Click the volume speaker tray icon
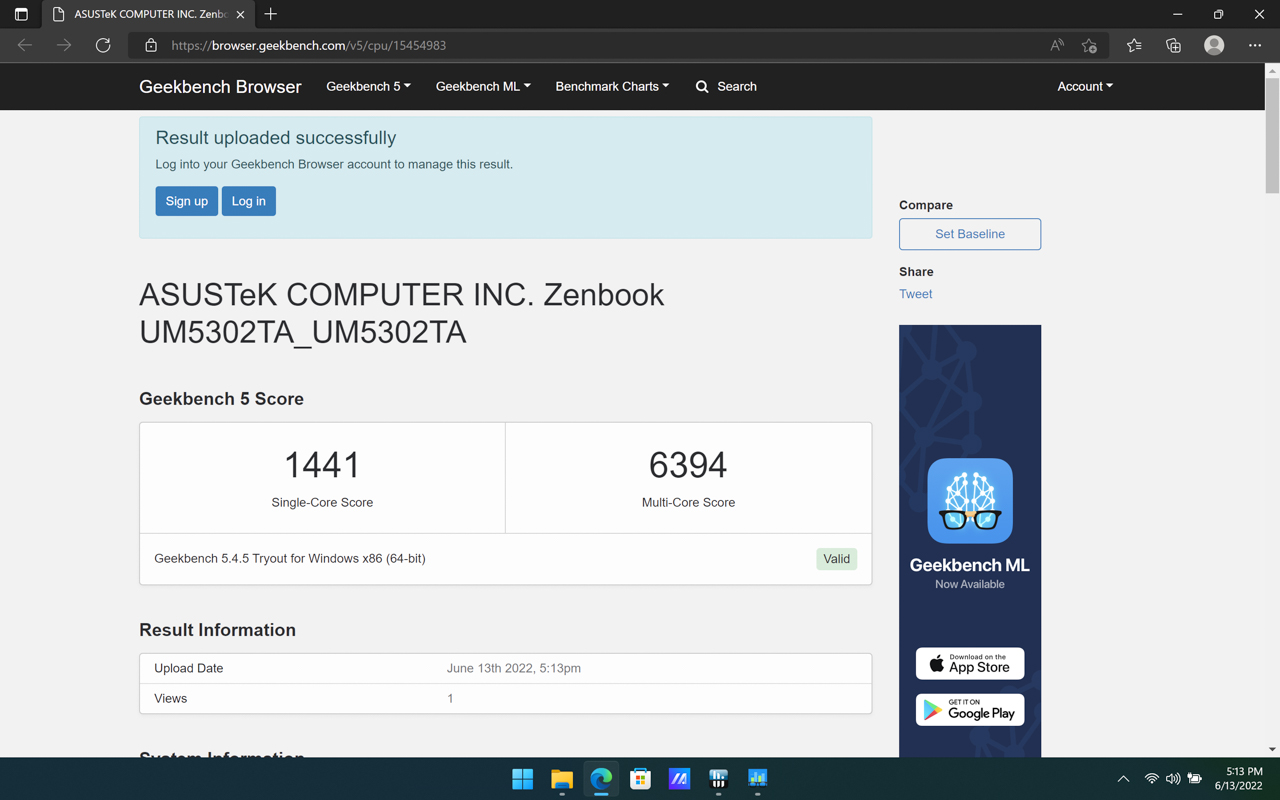The width and height of the screenshot is (1280, 800). click(x=1173, y=779)
